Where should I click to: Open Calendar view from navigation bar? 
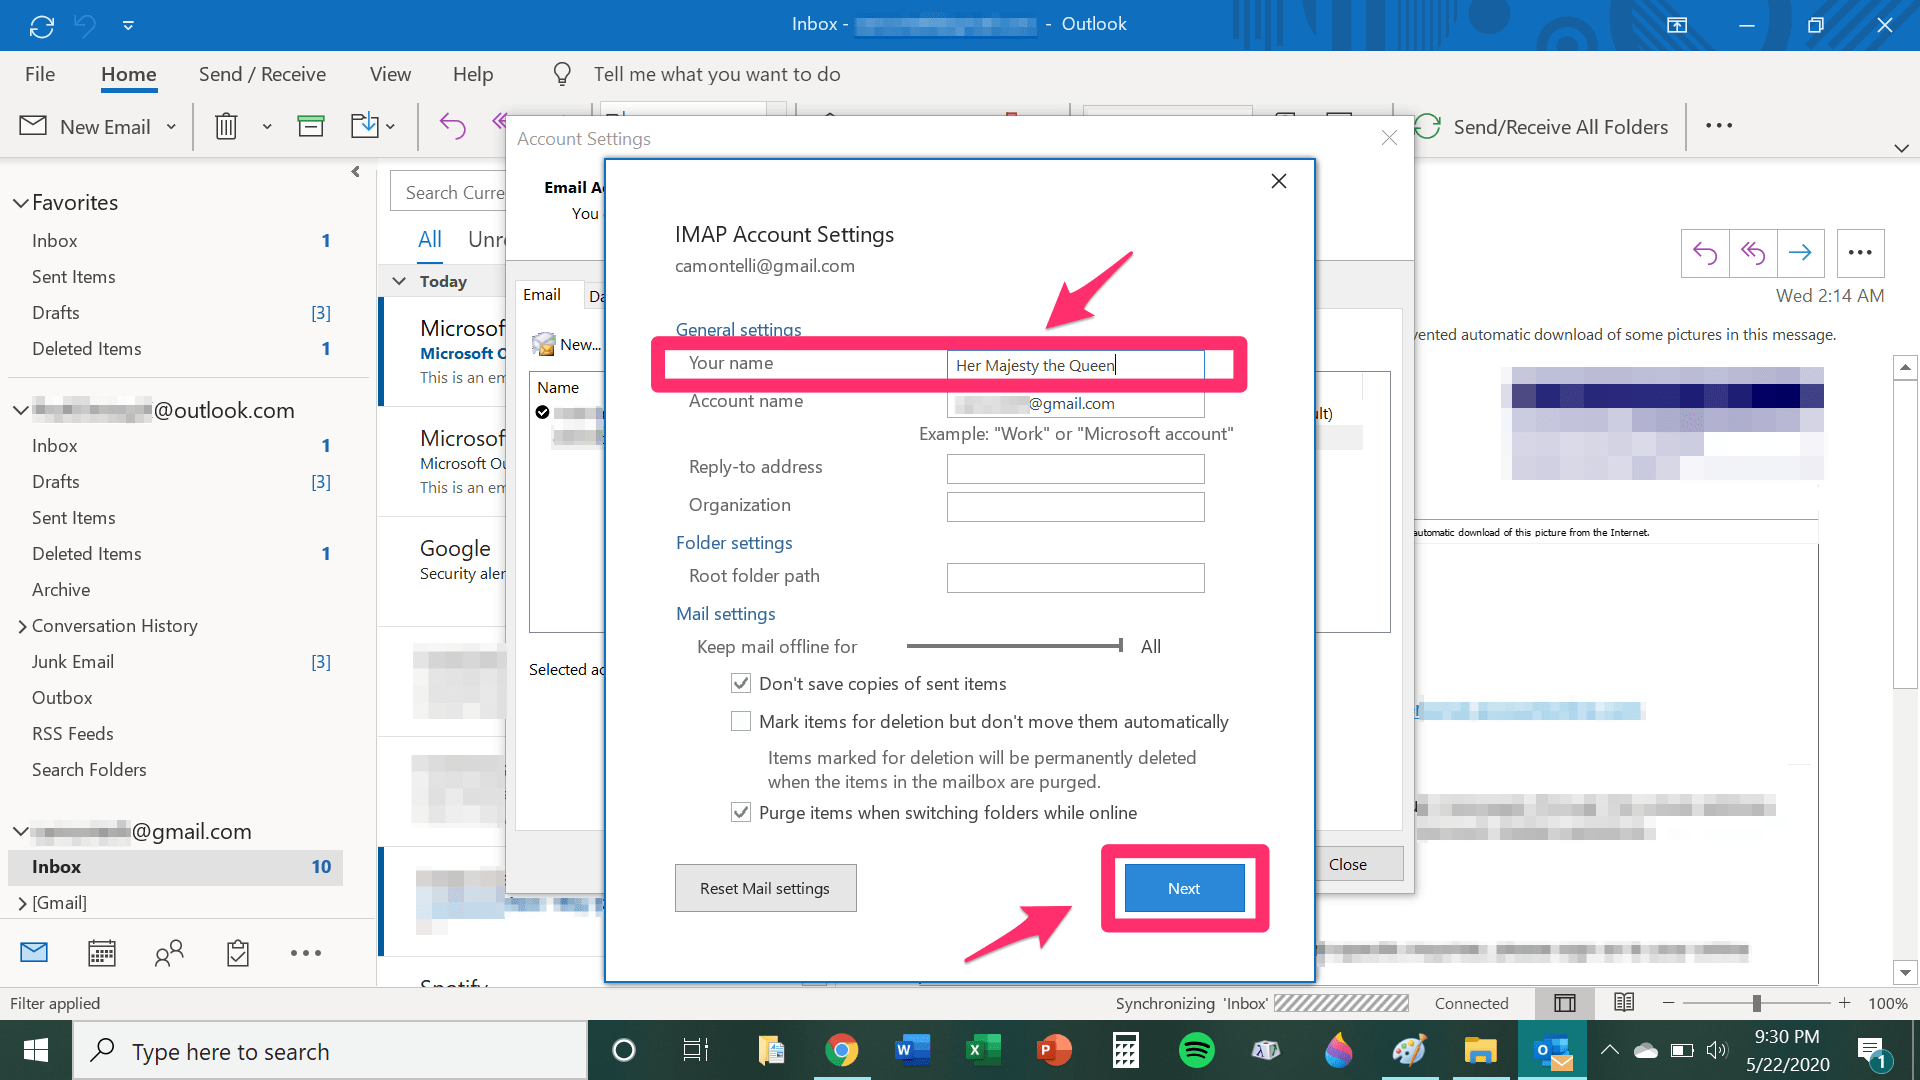click(x=102, y=953)
